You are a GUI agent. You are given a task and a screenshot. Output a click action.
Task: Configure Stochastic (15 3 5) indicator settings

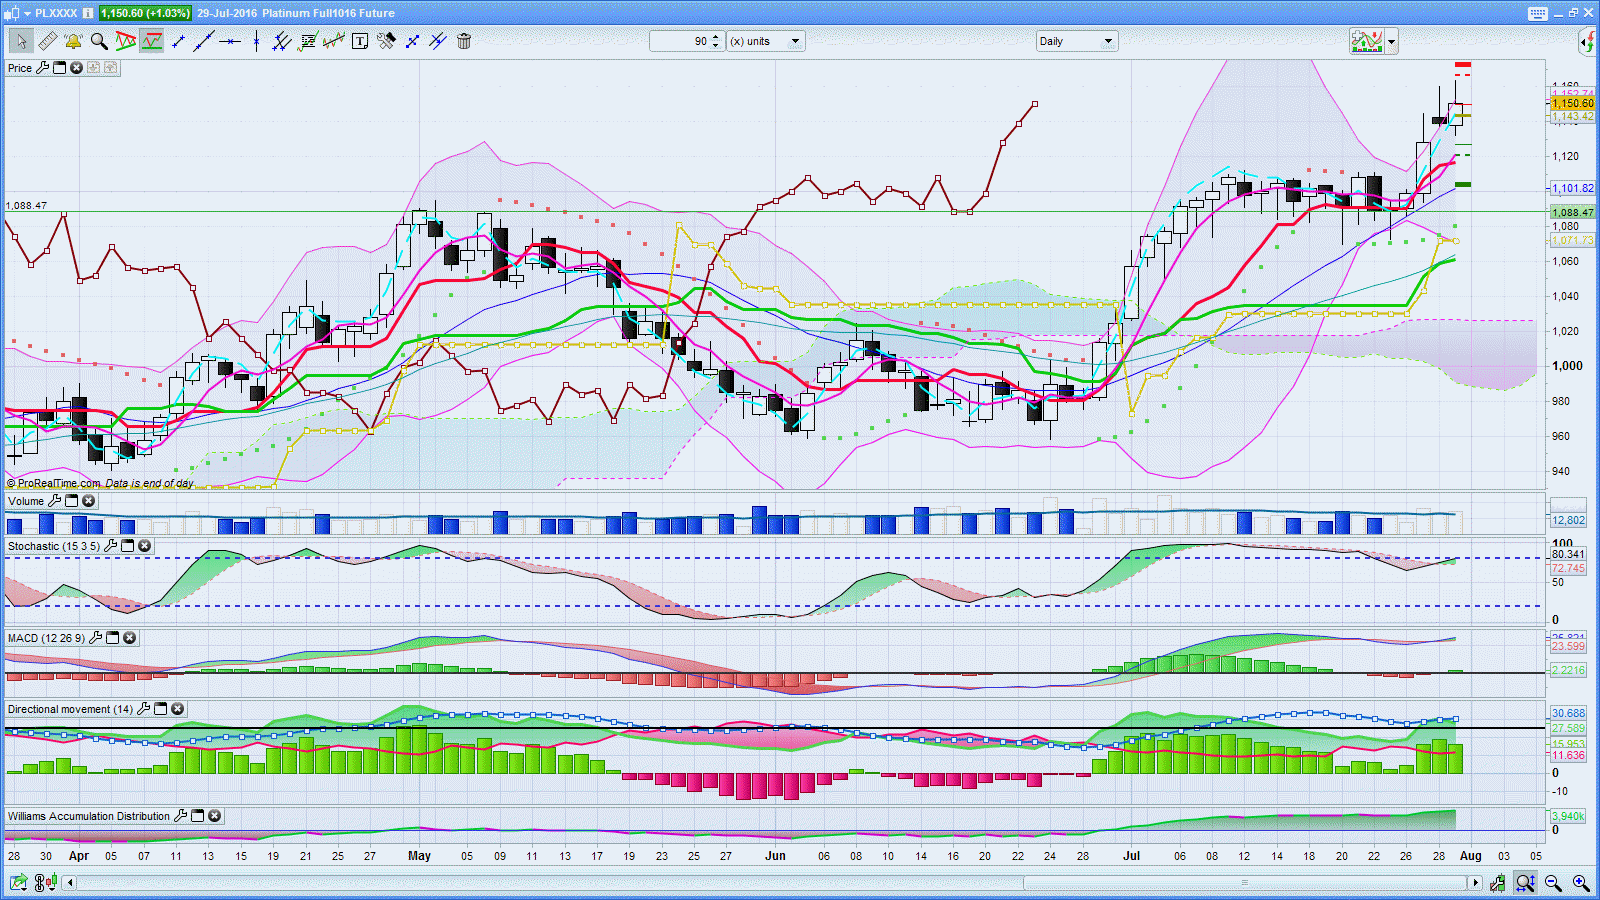111,546
